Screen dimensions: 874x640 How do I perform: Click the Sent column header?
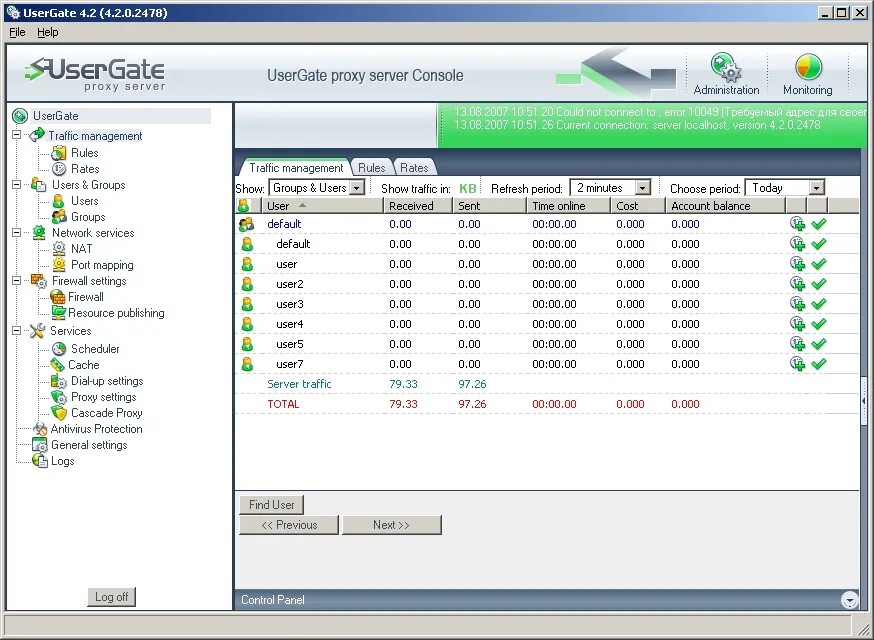[x=489, y=206]
